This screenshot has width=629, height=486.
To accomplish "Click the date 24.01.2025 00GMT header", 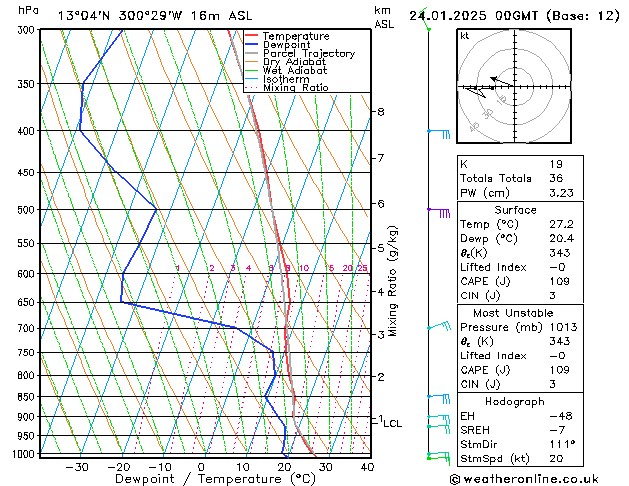I will (474, 16).
